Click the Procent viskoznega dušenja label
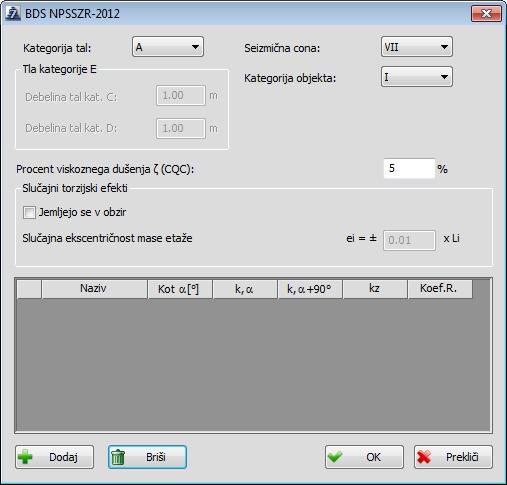Viewport: 507px width, 485px height. pyautogui.click(x=105, y=169)
